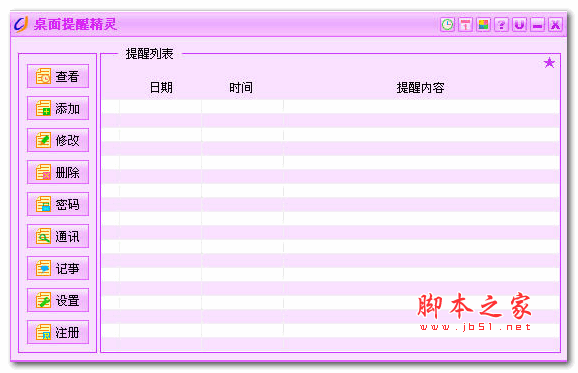Click the 注册 (register) button
The width and height of the screenshot is (578, 373).
[x=58, y=332]
